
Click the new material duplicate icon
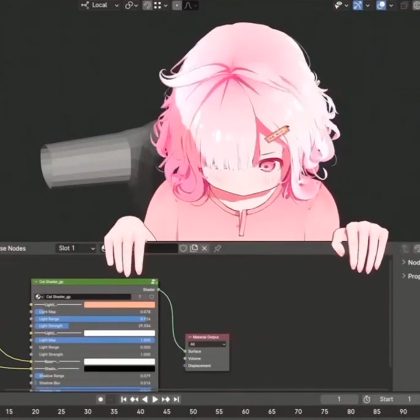point(194,248)
